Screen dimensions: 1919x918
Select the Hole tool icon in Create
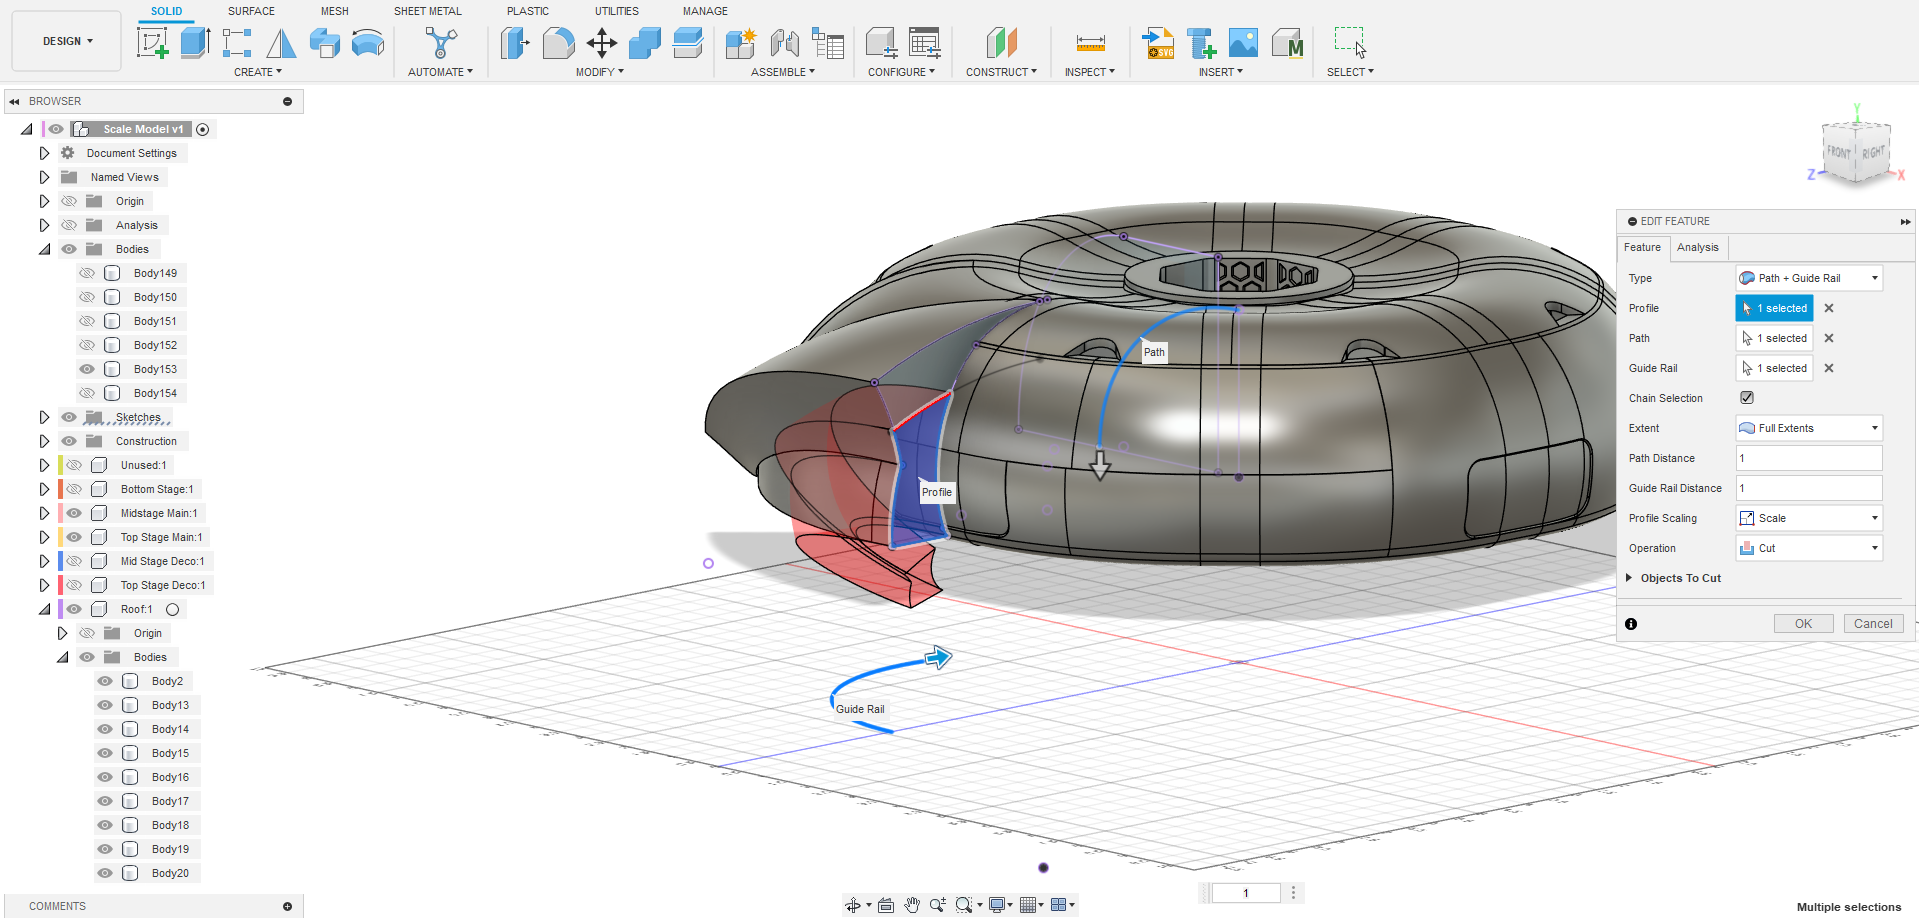click(x=325, y=43)
